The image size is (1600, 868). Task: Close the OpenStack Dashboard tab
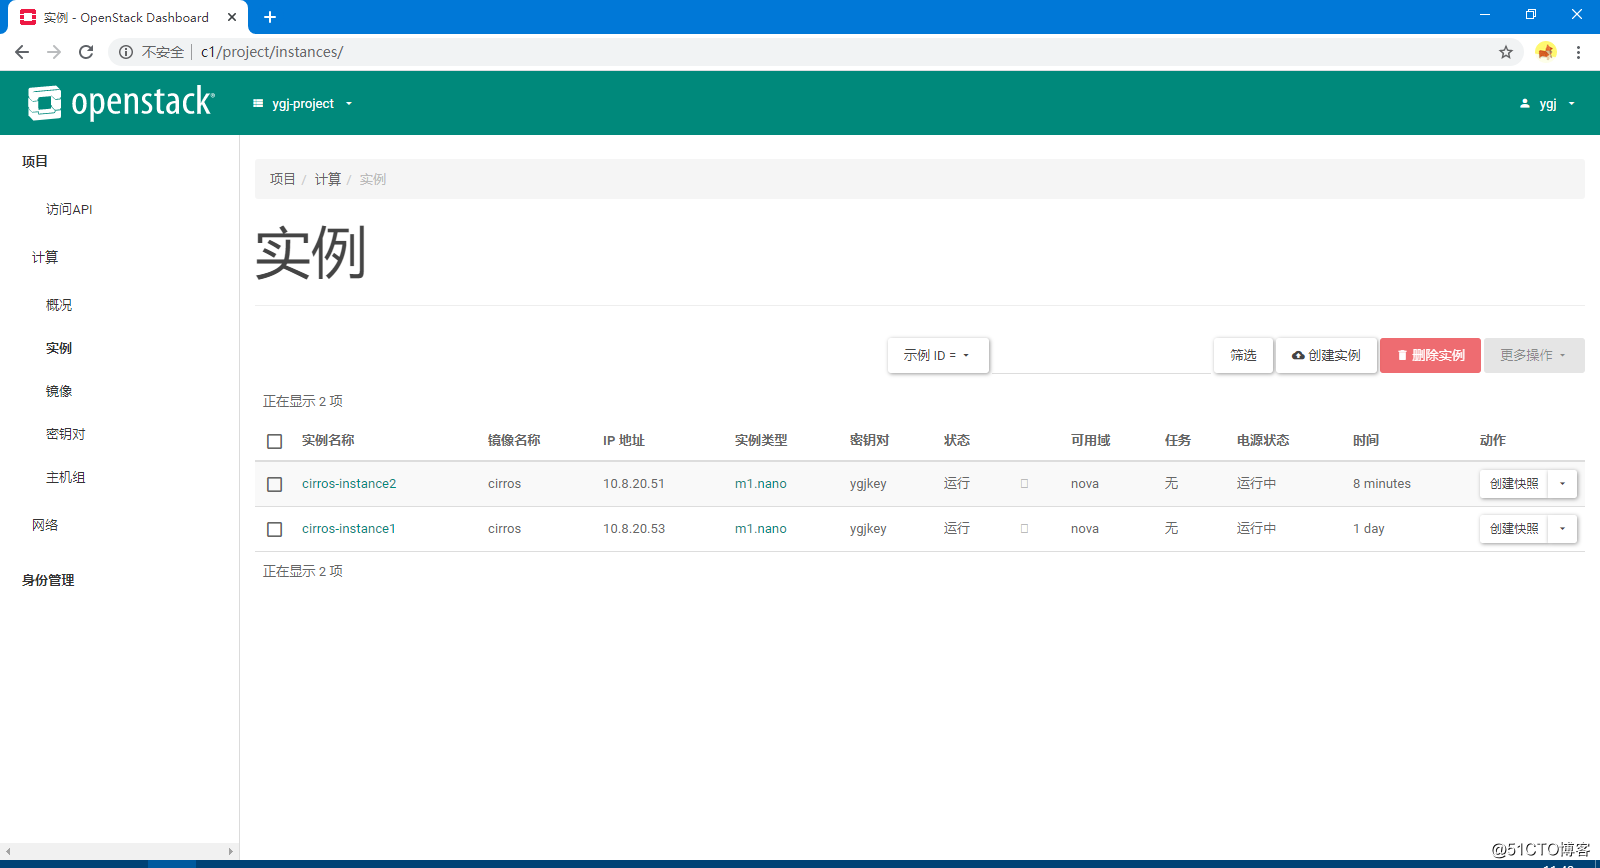(232, 17)
